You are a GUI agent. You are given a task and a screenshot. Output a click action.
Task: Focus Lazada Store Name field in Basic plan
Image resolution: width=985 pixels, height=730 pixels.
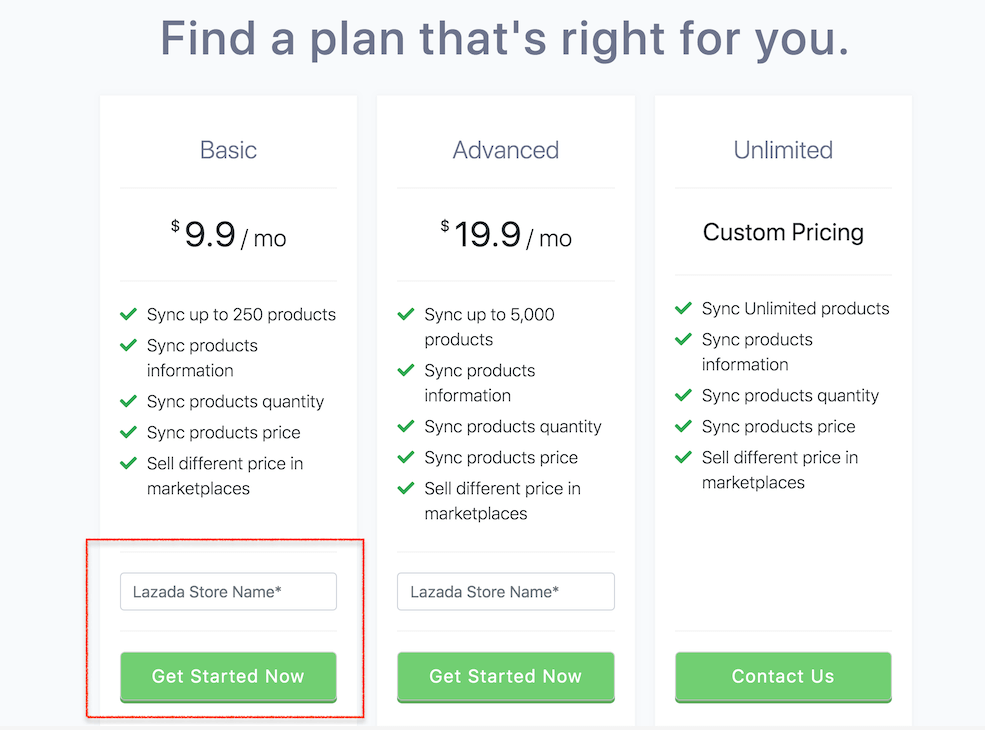tap(228, 591)
